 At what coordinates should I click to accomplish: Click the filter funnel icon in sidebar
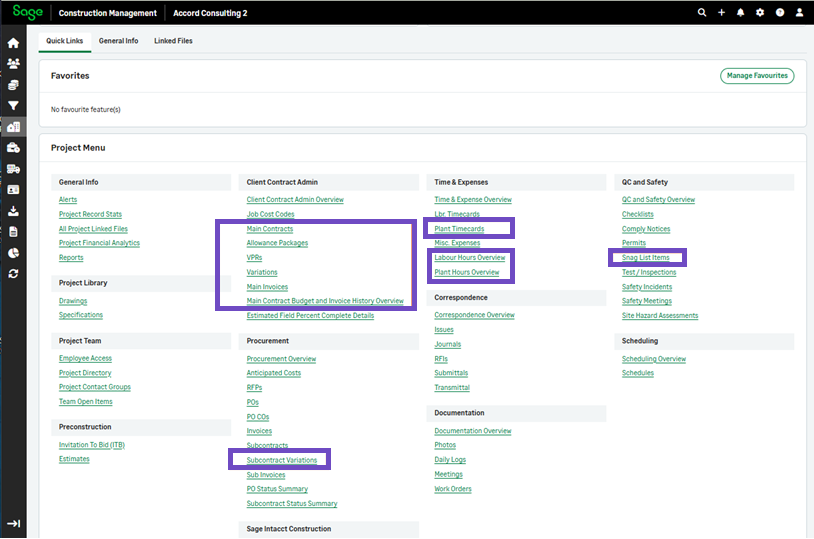[x=13, y=106]
